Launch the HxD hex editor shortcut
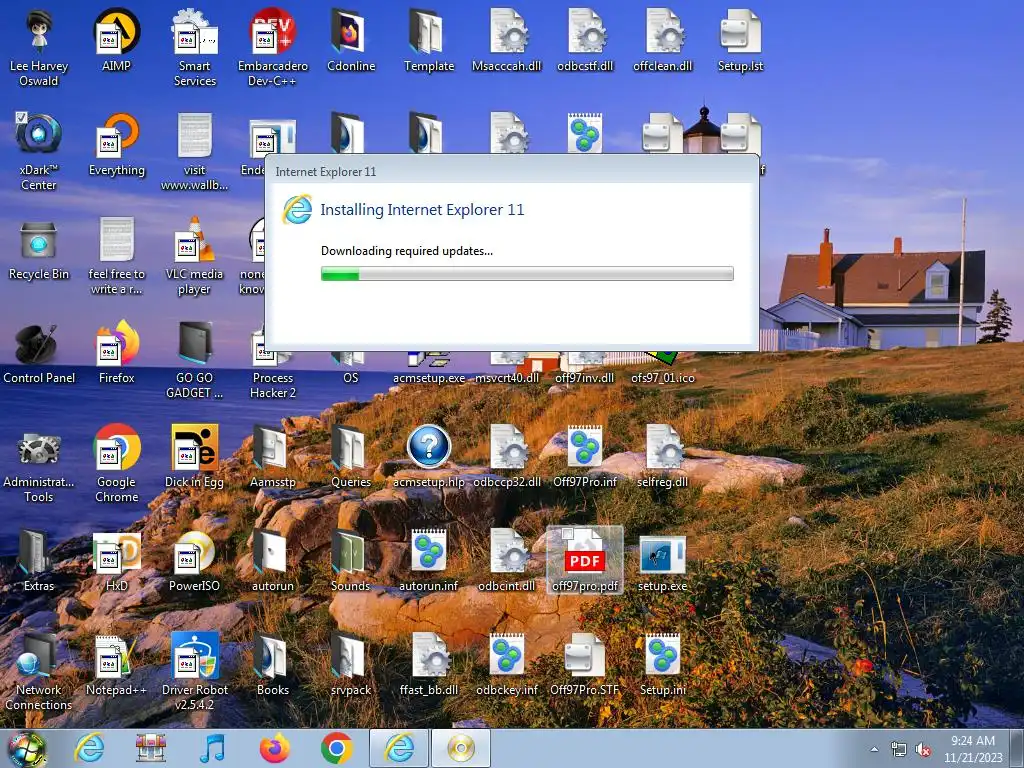The image size is (1024, 768). [116, 561]
